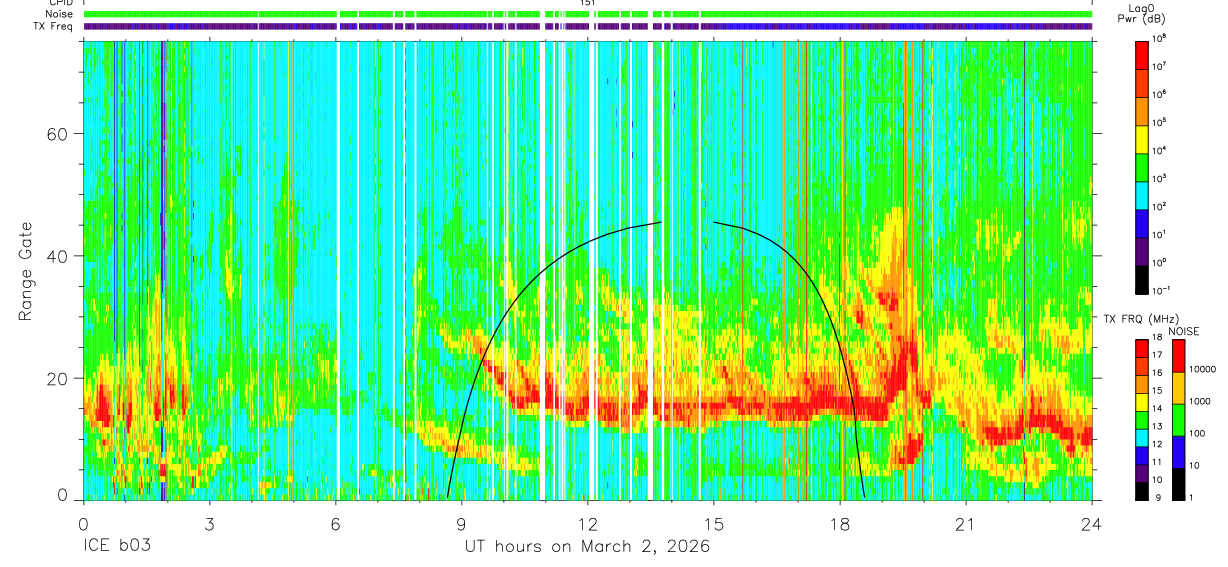Click the 'NOISE' legend title
Viewport: 1228px width, 567px height.
pyautogui.click(x=1186, y=331)
